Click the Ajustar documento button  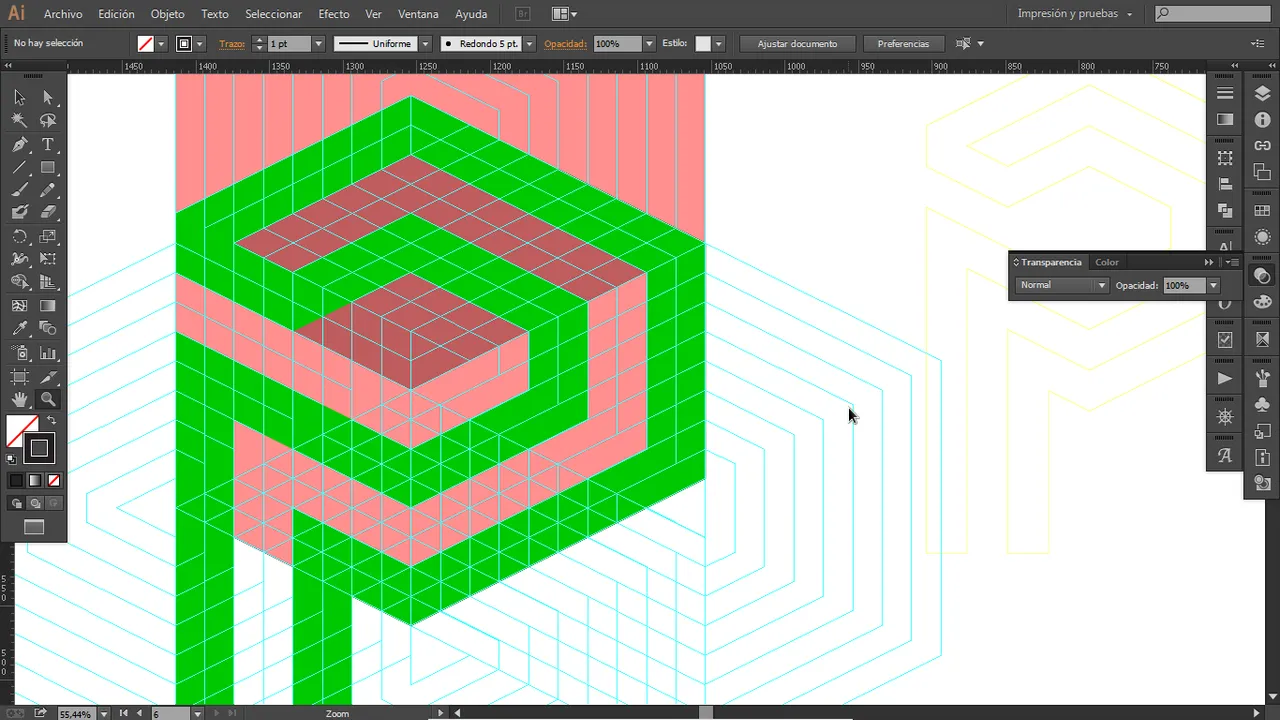point(797,44)
